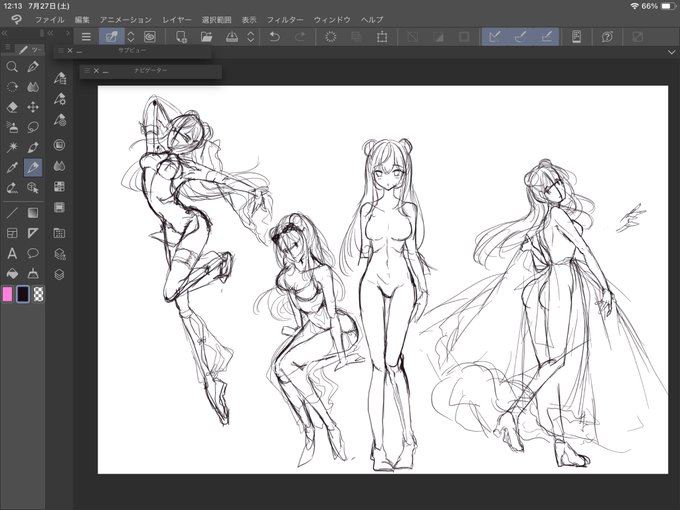Open the Sub View panel menu
Screen dimensions: 680x510
tap(60, 51)
